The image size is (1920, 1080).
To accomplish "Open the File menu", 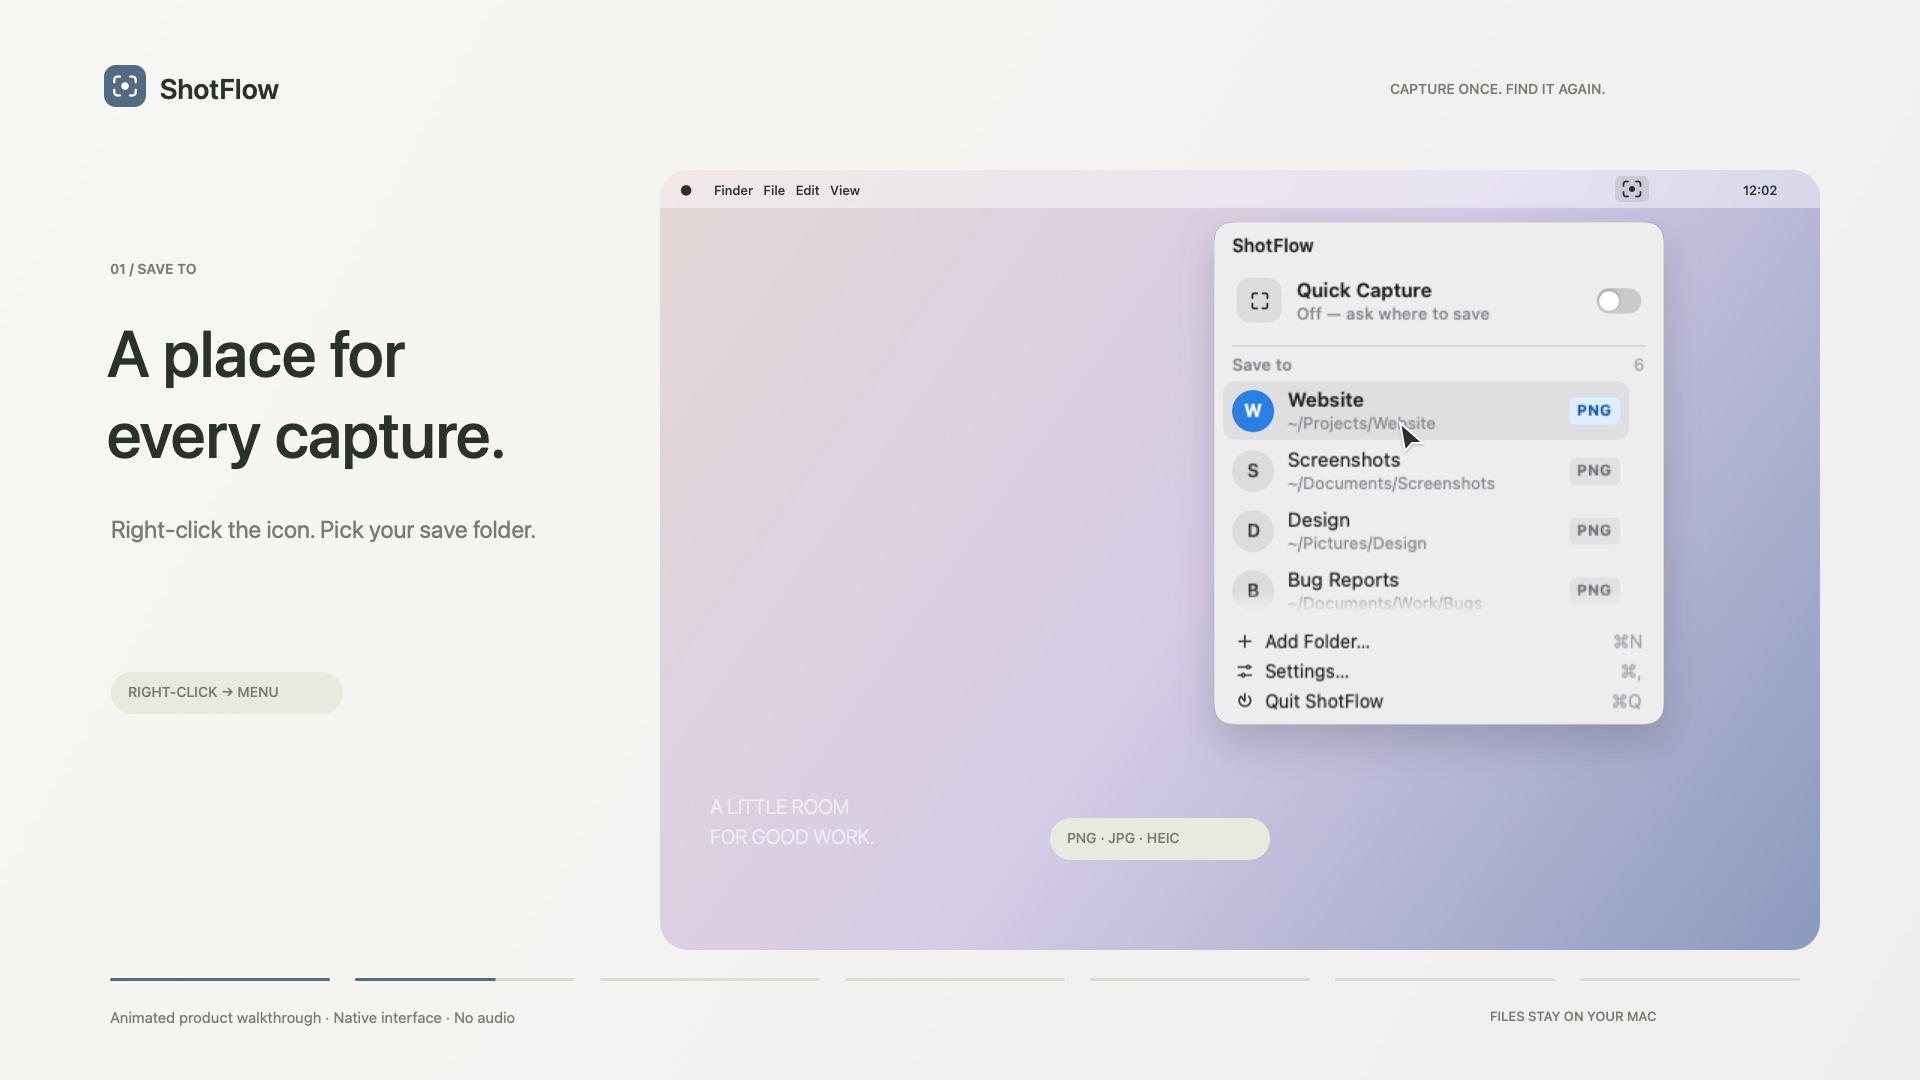I will (x=774, y=190).
